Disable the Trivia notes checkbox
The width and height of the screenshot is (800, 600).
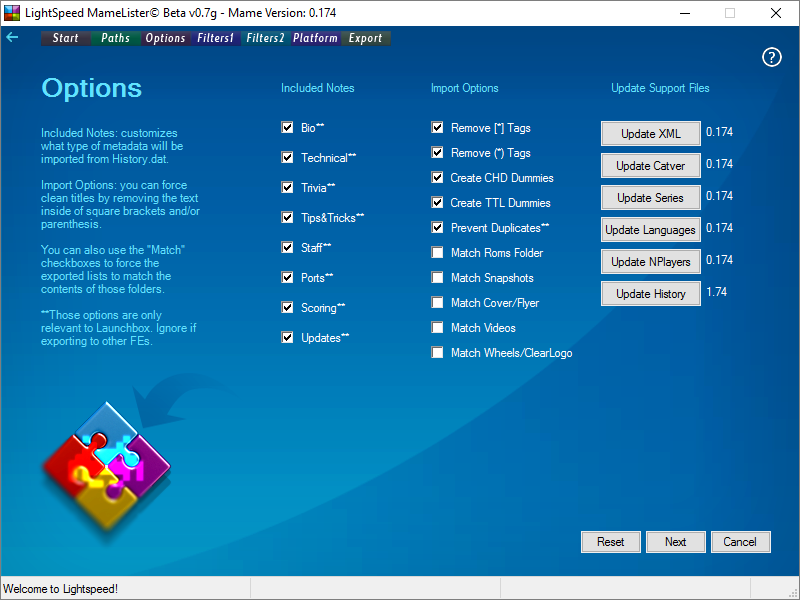(287, 188)
